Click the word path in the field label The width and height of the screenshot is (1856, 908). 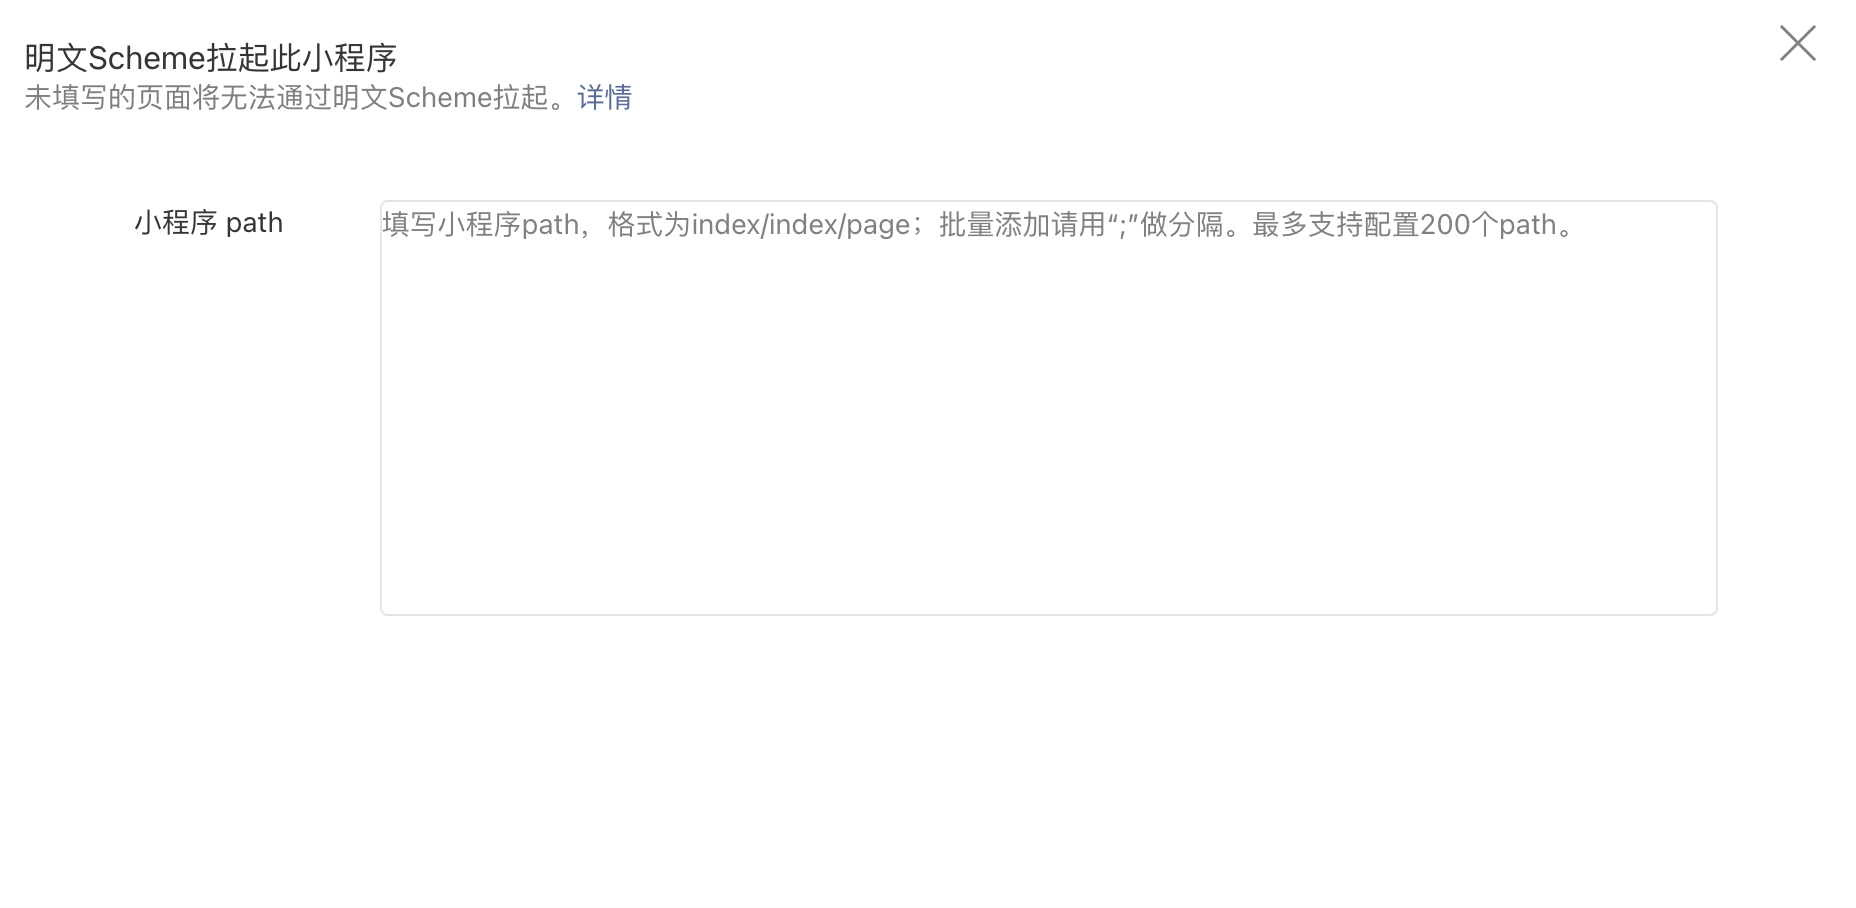click(254, 223)
